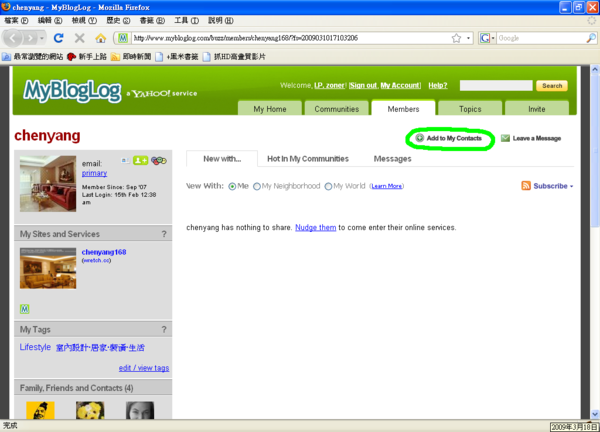Switch to the My Home tab

click(270, 109)
